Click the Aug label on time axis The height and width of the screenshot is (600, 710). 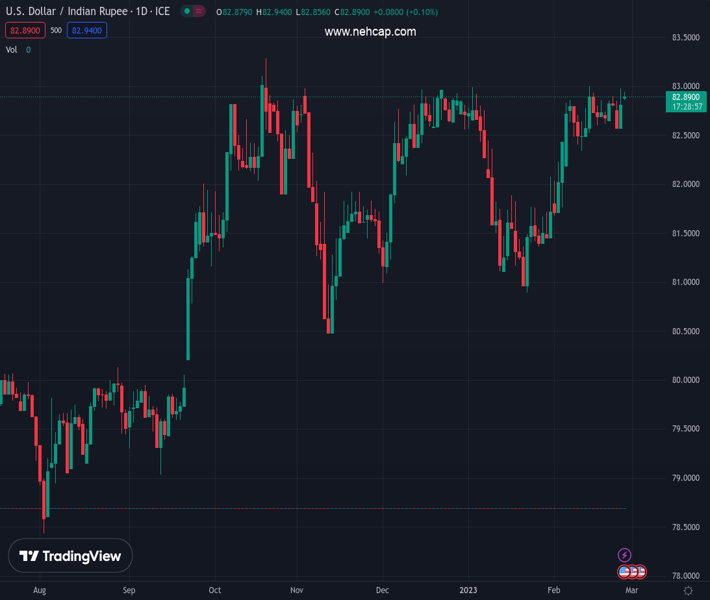[x=40, y=591]
